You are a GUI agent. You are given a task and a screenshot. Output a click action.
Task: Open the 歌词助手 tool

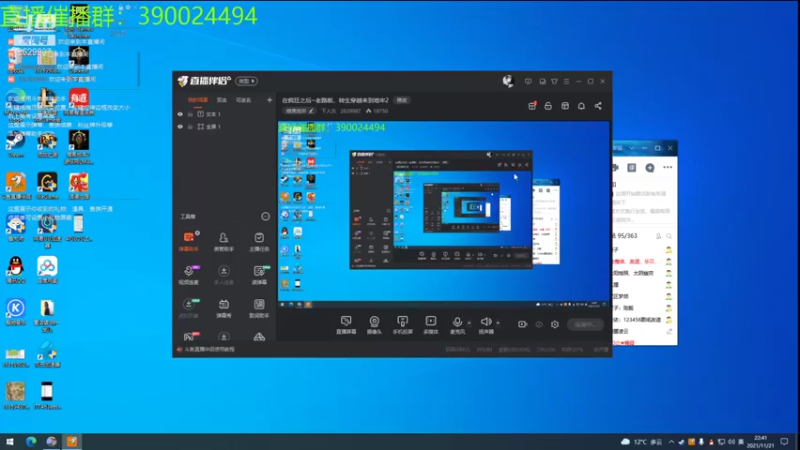[x=259, y=308]
